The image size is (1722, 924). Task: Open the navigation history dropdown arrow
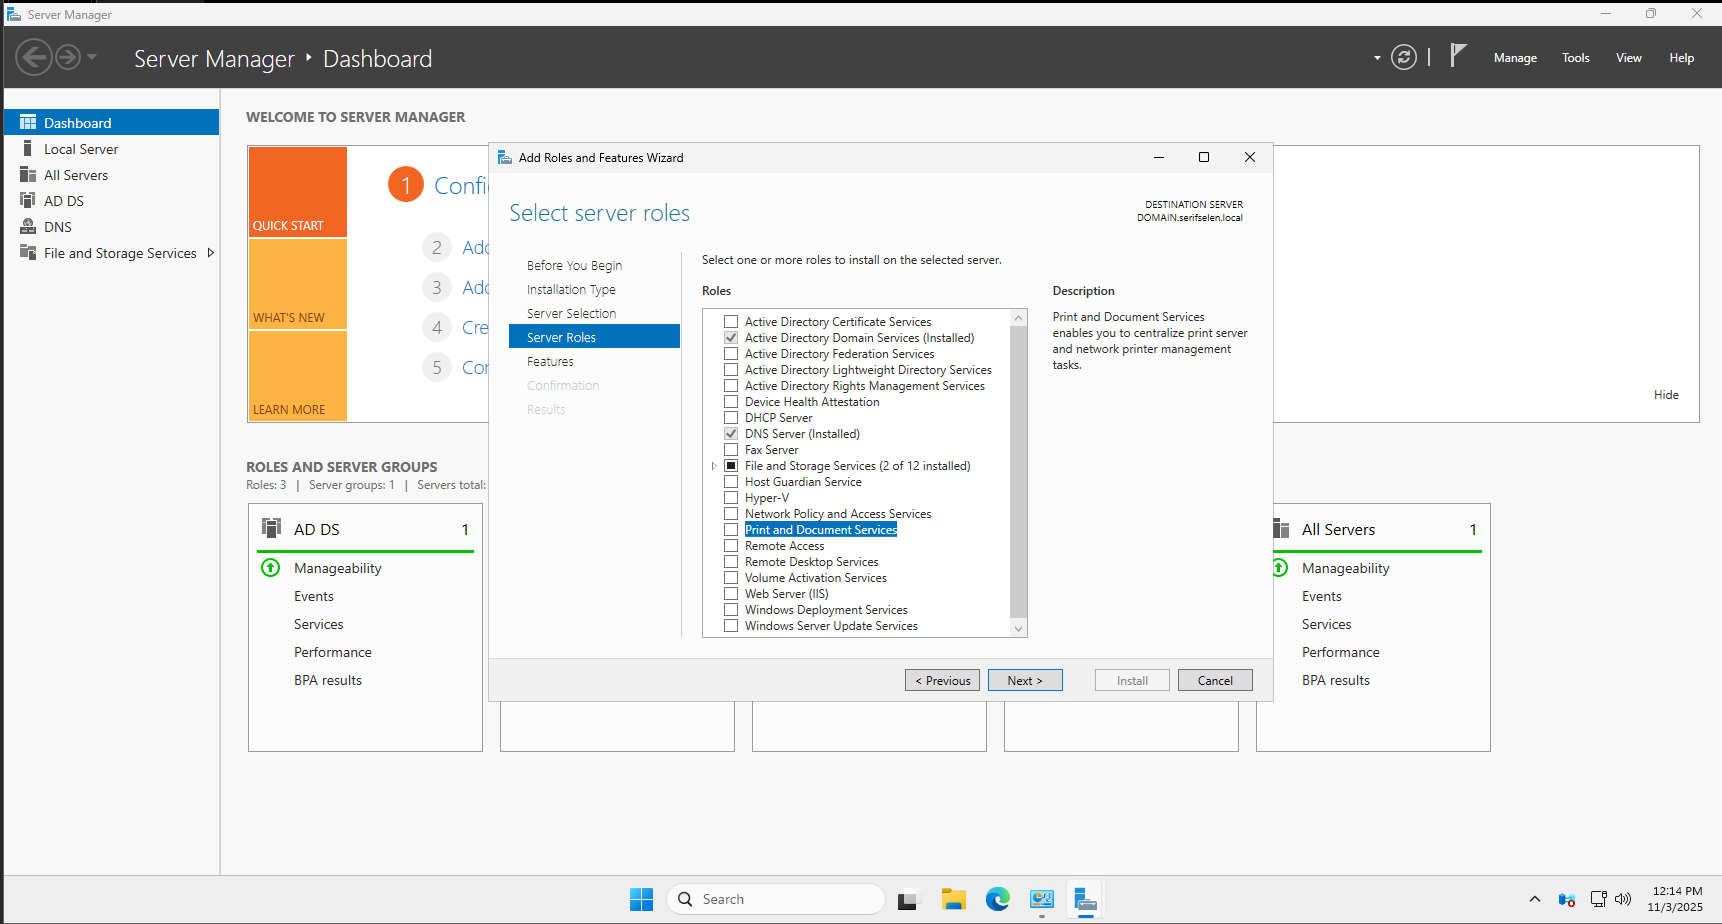pos(92,58)
